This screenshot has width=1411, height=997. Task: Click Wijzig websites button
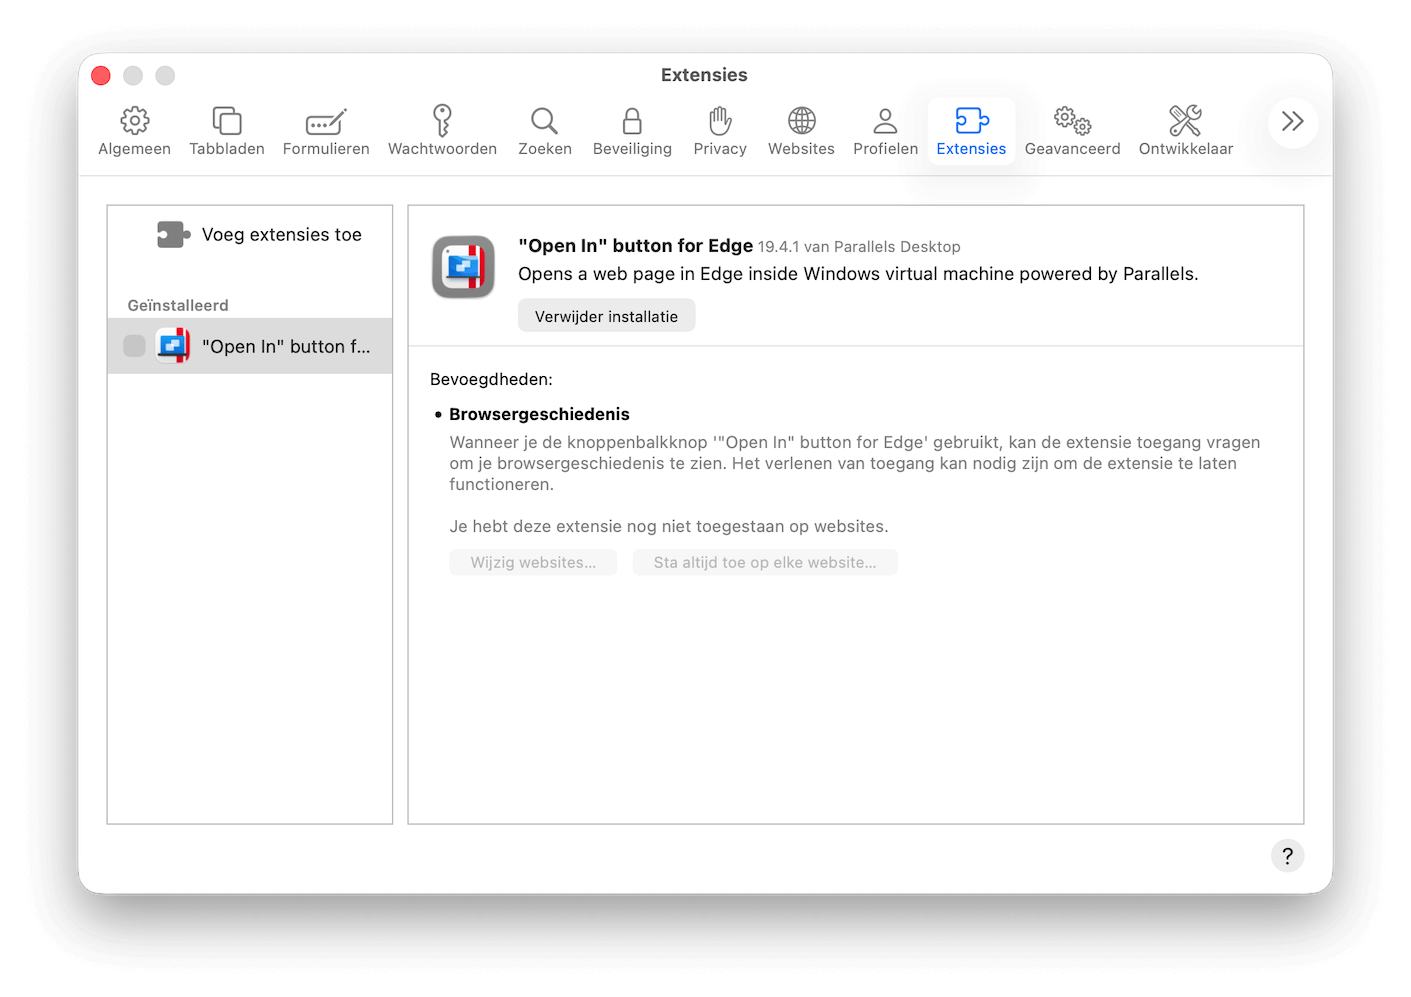(533, 562)
